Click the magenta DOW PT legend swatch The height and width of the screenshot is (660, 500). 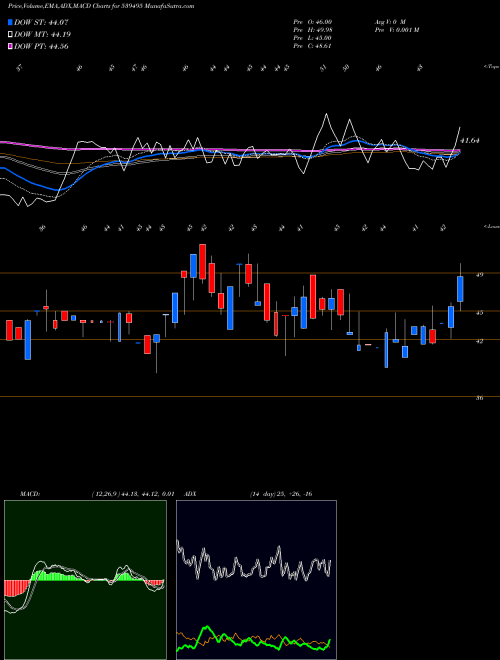[x=10, y=46]
